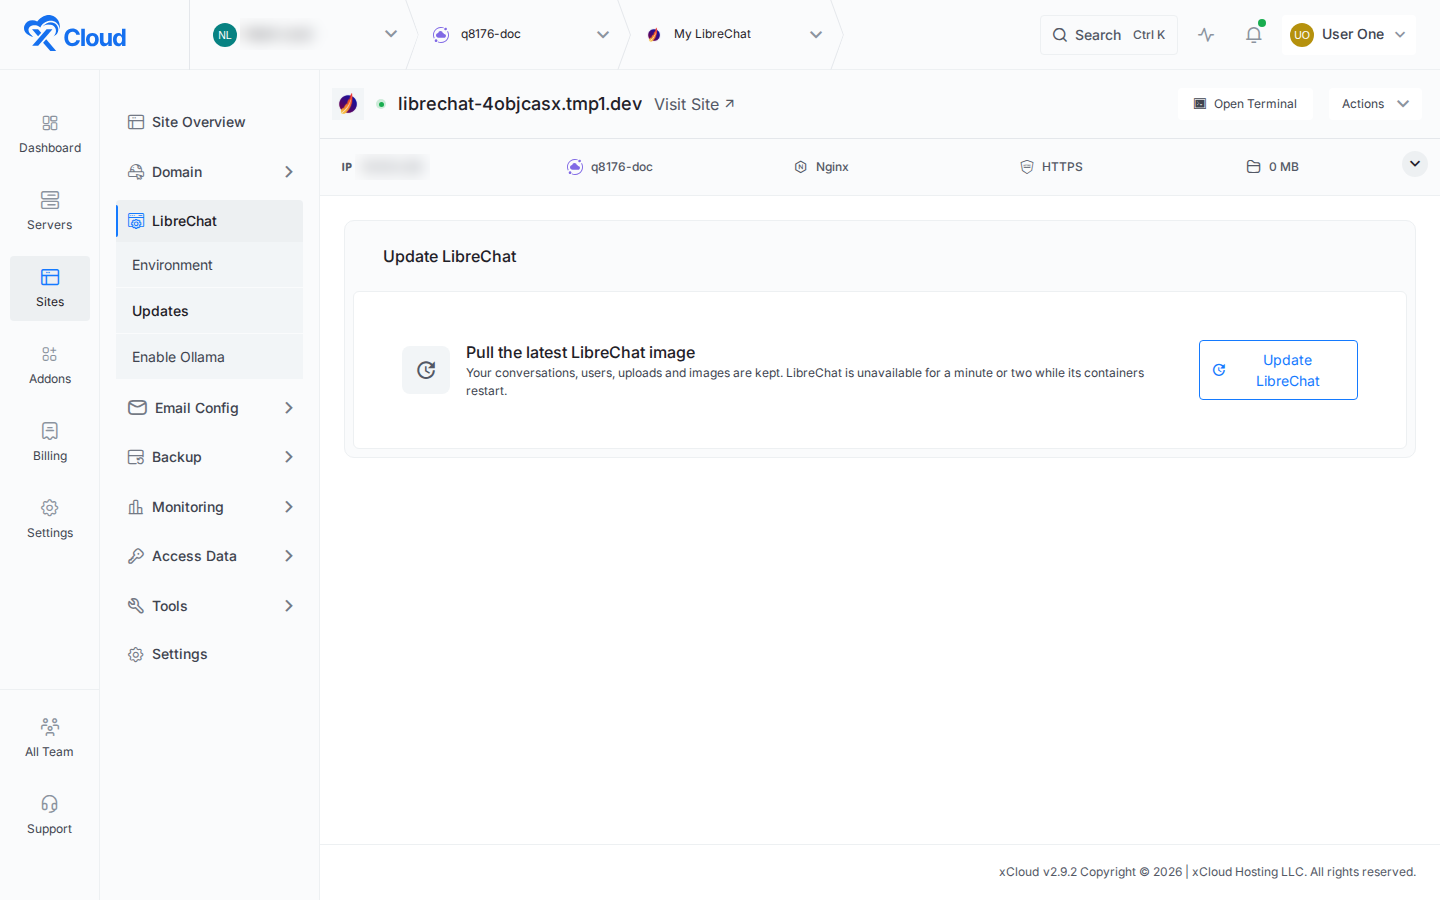Click the search magnifier icon
1440x900 pixels.
click(x=1060, y=35)
